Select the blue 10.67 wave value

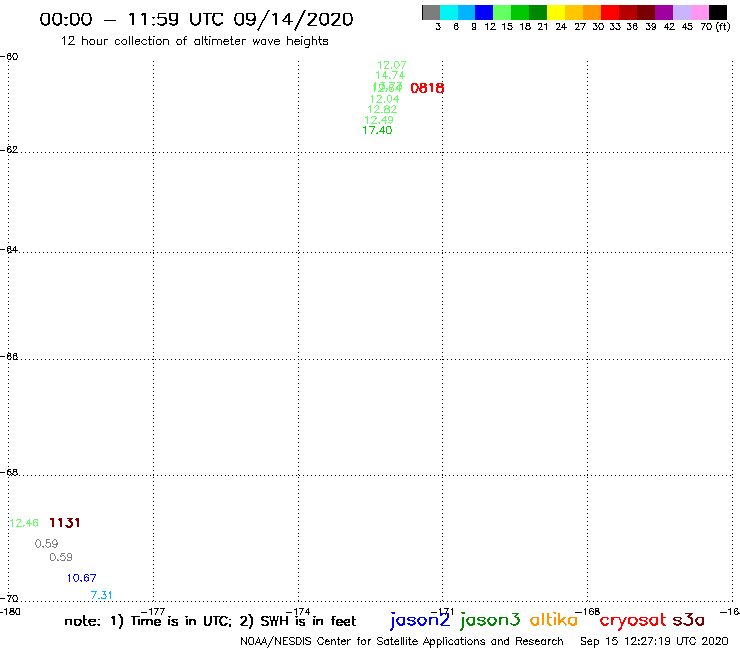click(x=82, y=578)
